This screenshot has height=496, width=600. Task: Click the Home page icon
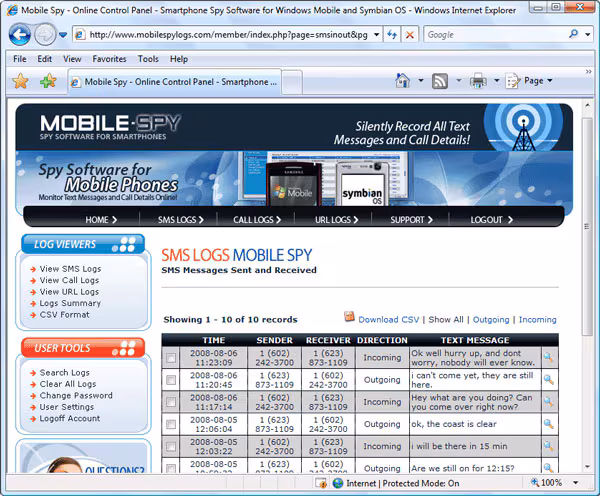coord(403,81)
